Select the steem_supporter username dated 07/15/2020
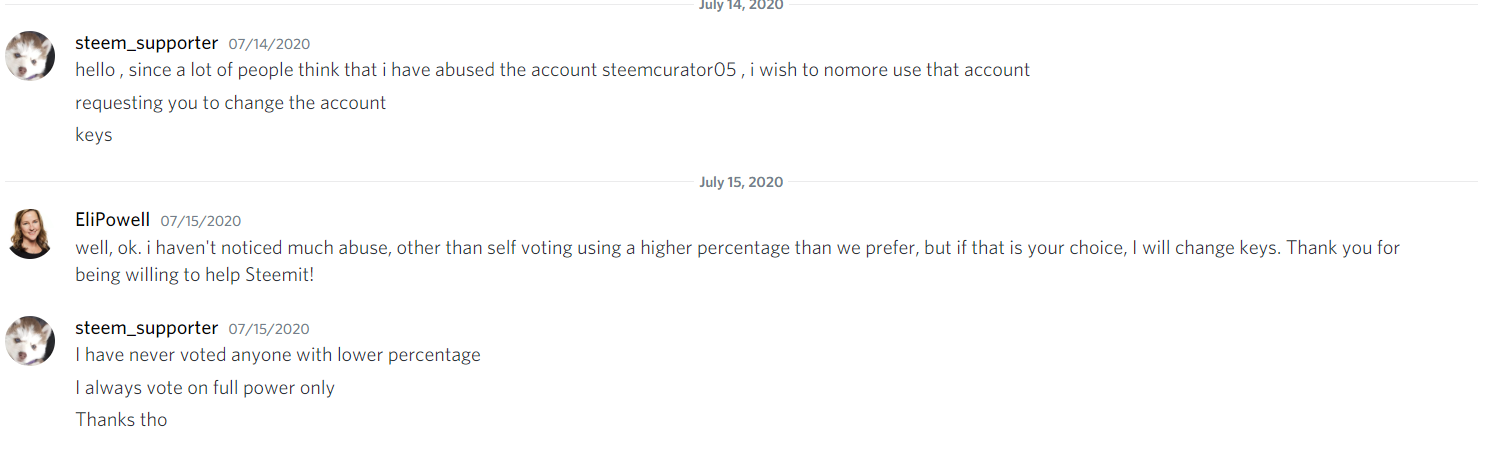Image resolution: width=1485 pixels, height=457 pixels. point(146,328)
